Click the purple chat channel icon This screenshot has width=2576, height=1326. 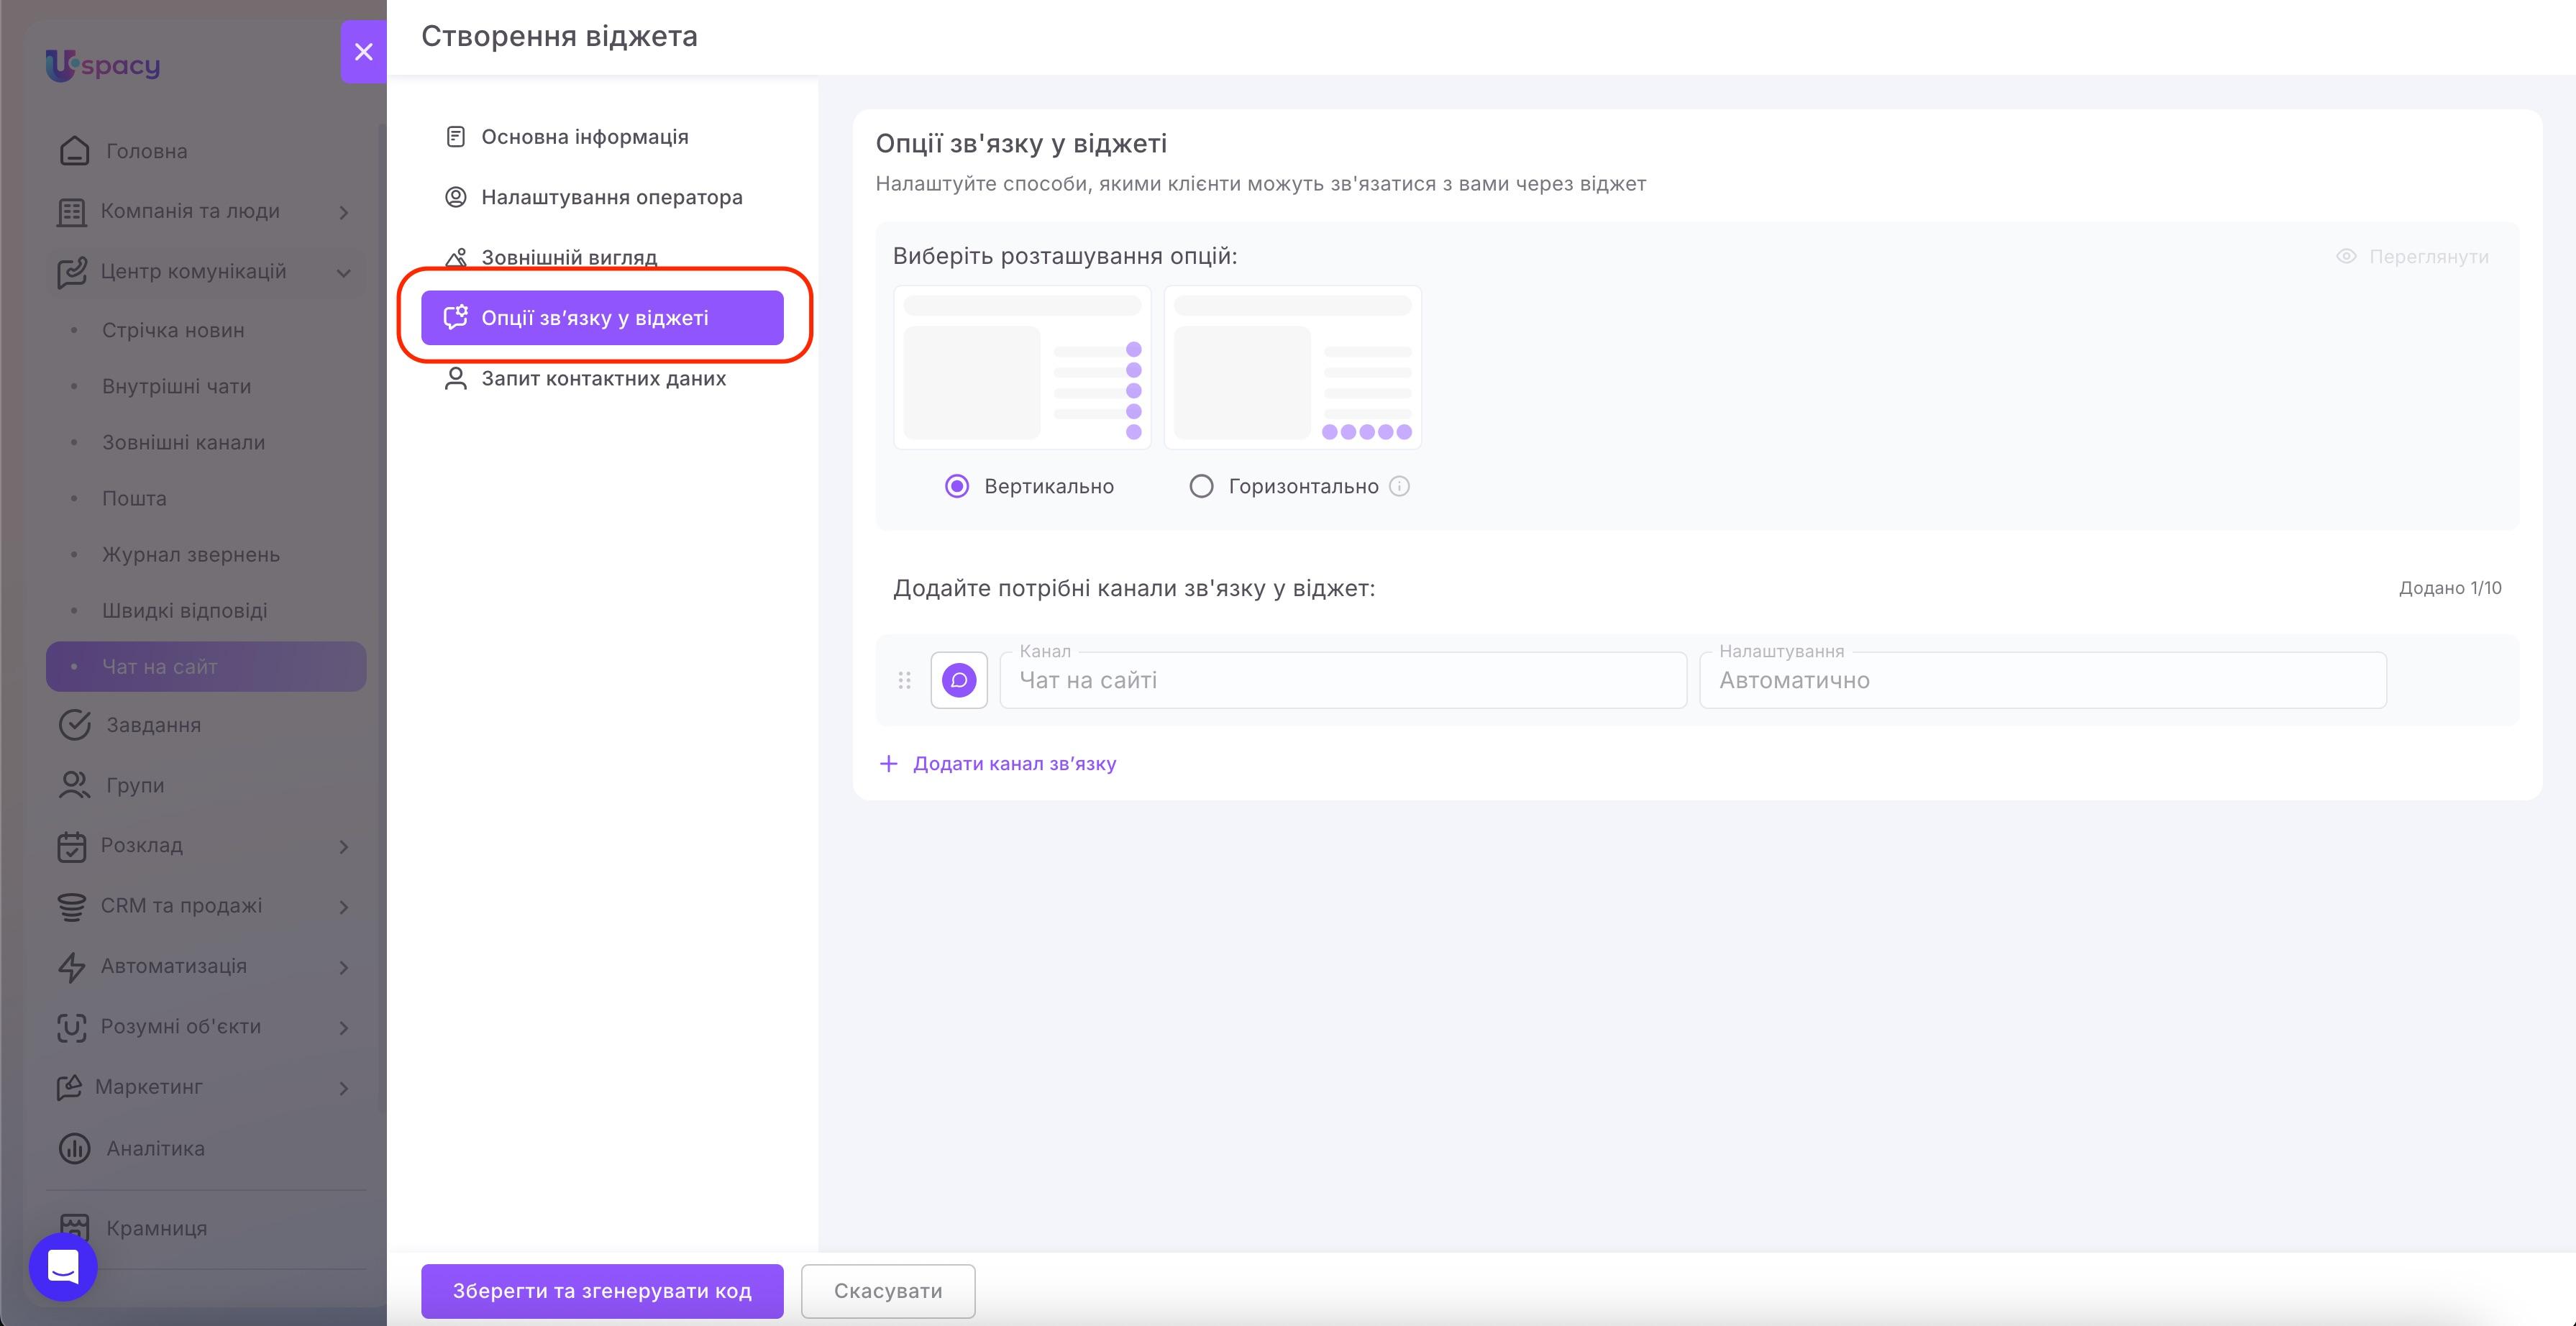[x=959, y=681]
